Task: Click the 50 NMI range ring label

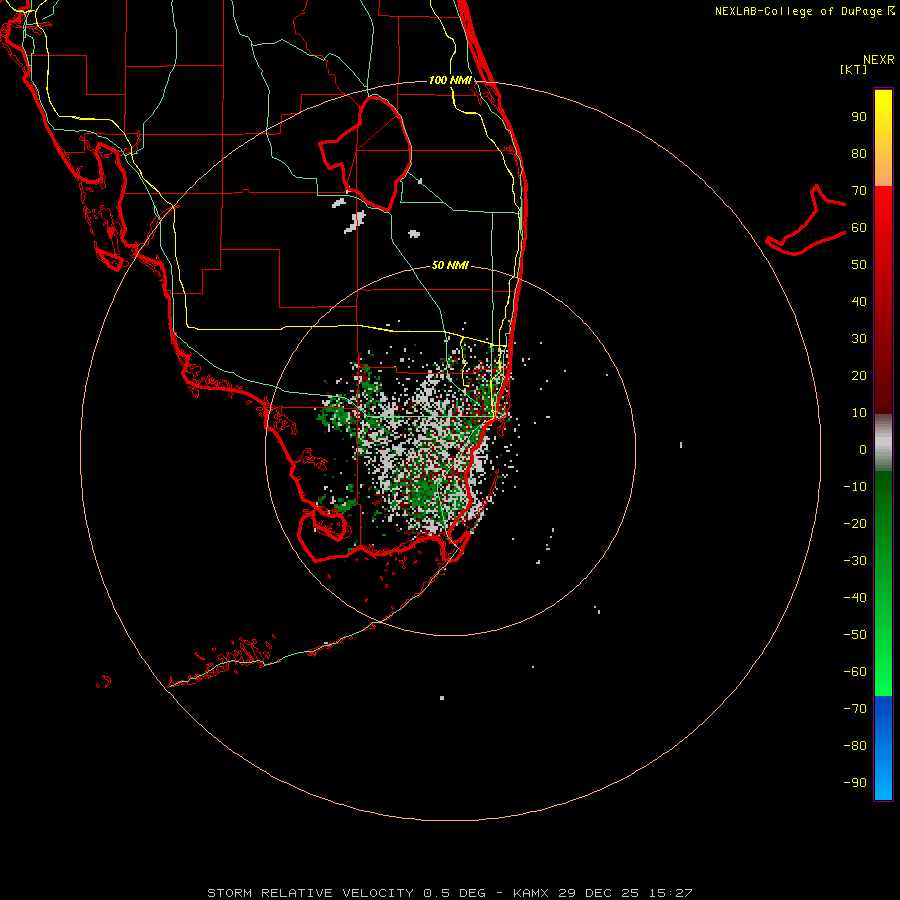Action: (x=450, y=265)
